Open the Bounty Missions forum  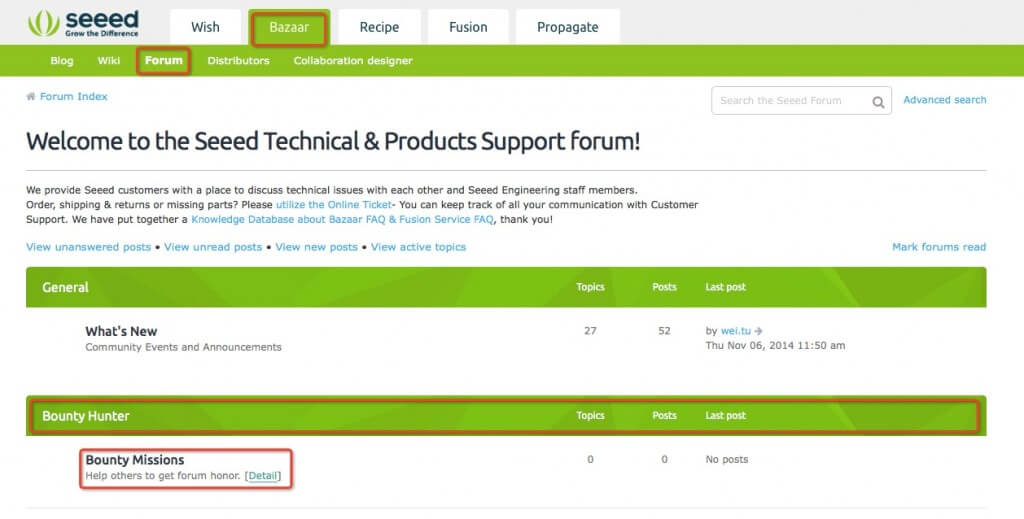[134, 460]
